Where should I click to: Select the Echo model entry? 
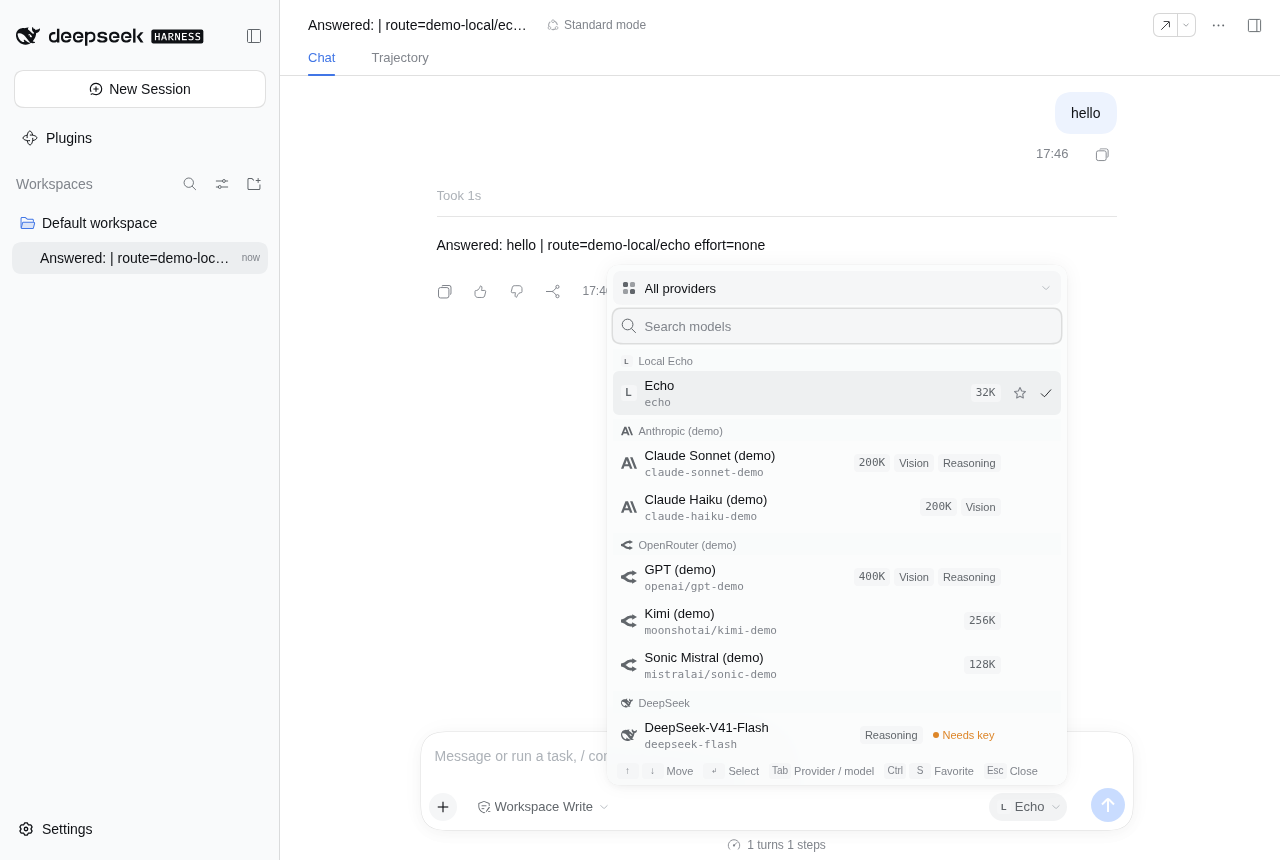tap(837, 393)
